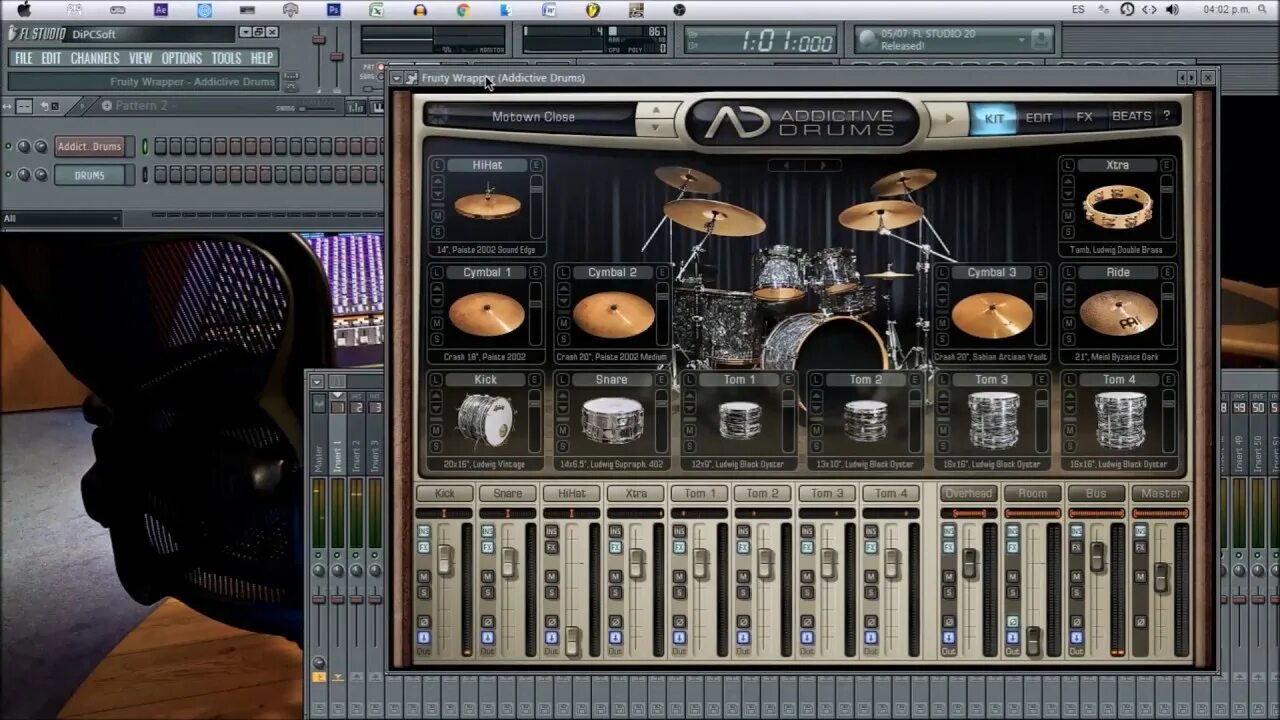Image resolution: width=1280 pixels, height=720 pixels.
Task: Toggle INS on the Xtra mixer channel
Action: click(615, 531)
